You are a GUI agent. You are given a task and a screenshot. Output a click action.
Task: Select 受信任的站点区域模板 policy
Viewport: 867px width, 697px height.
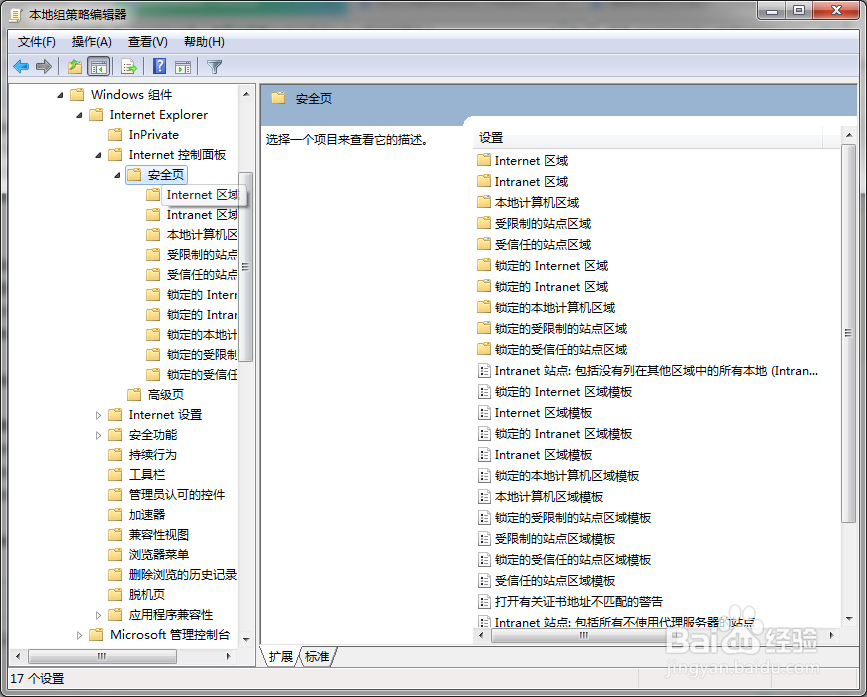[x=555, y=580]
